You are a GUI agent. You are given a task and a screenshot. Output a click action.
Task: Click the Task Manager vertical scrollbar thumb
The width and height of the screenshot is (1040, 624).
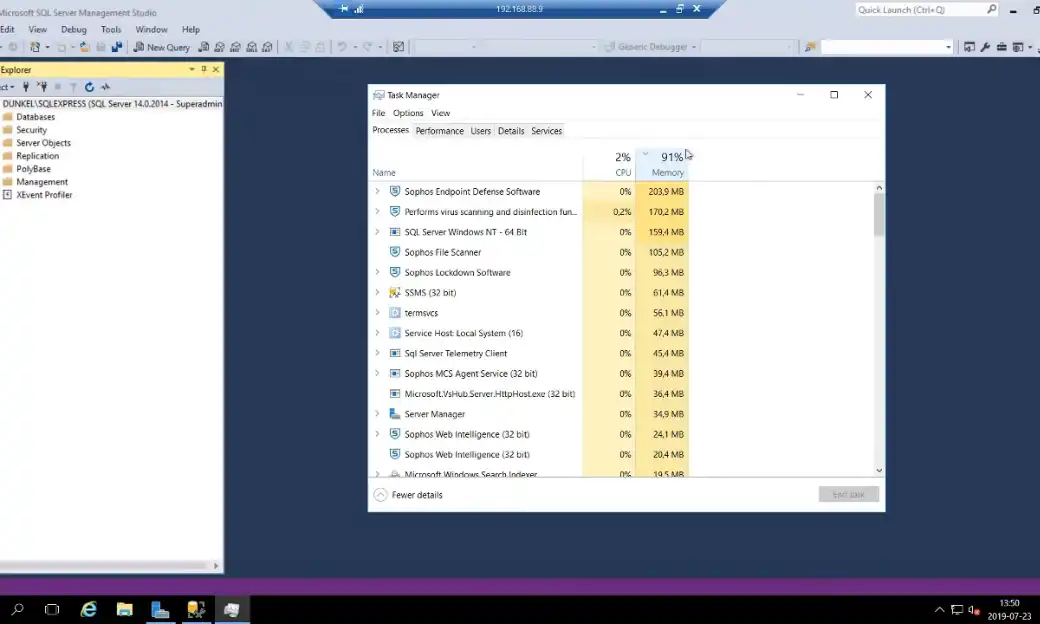click(x=879, y=215)
